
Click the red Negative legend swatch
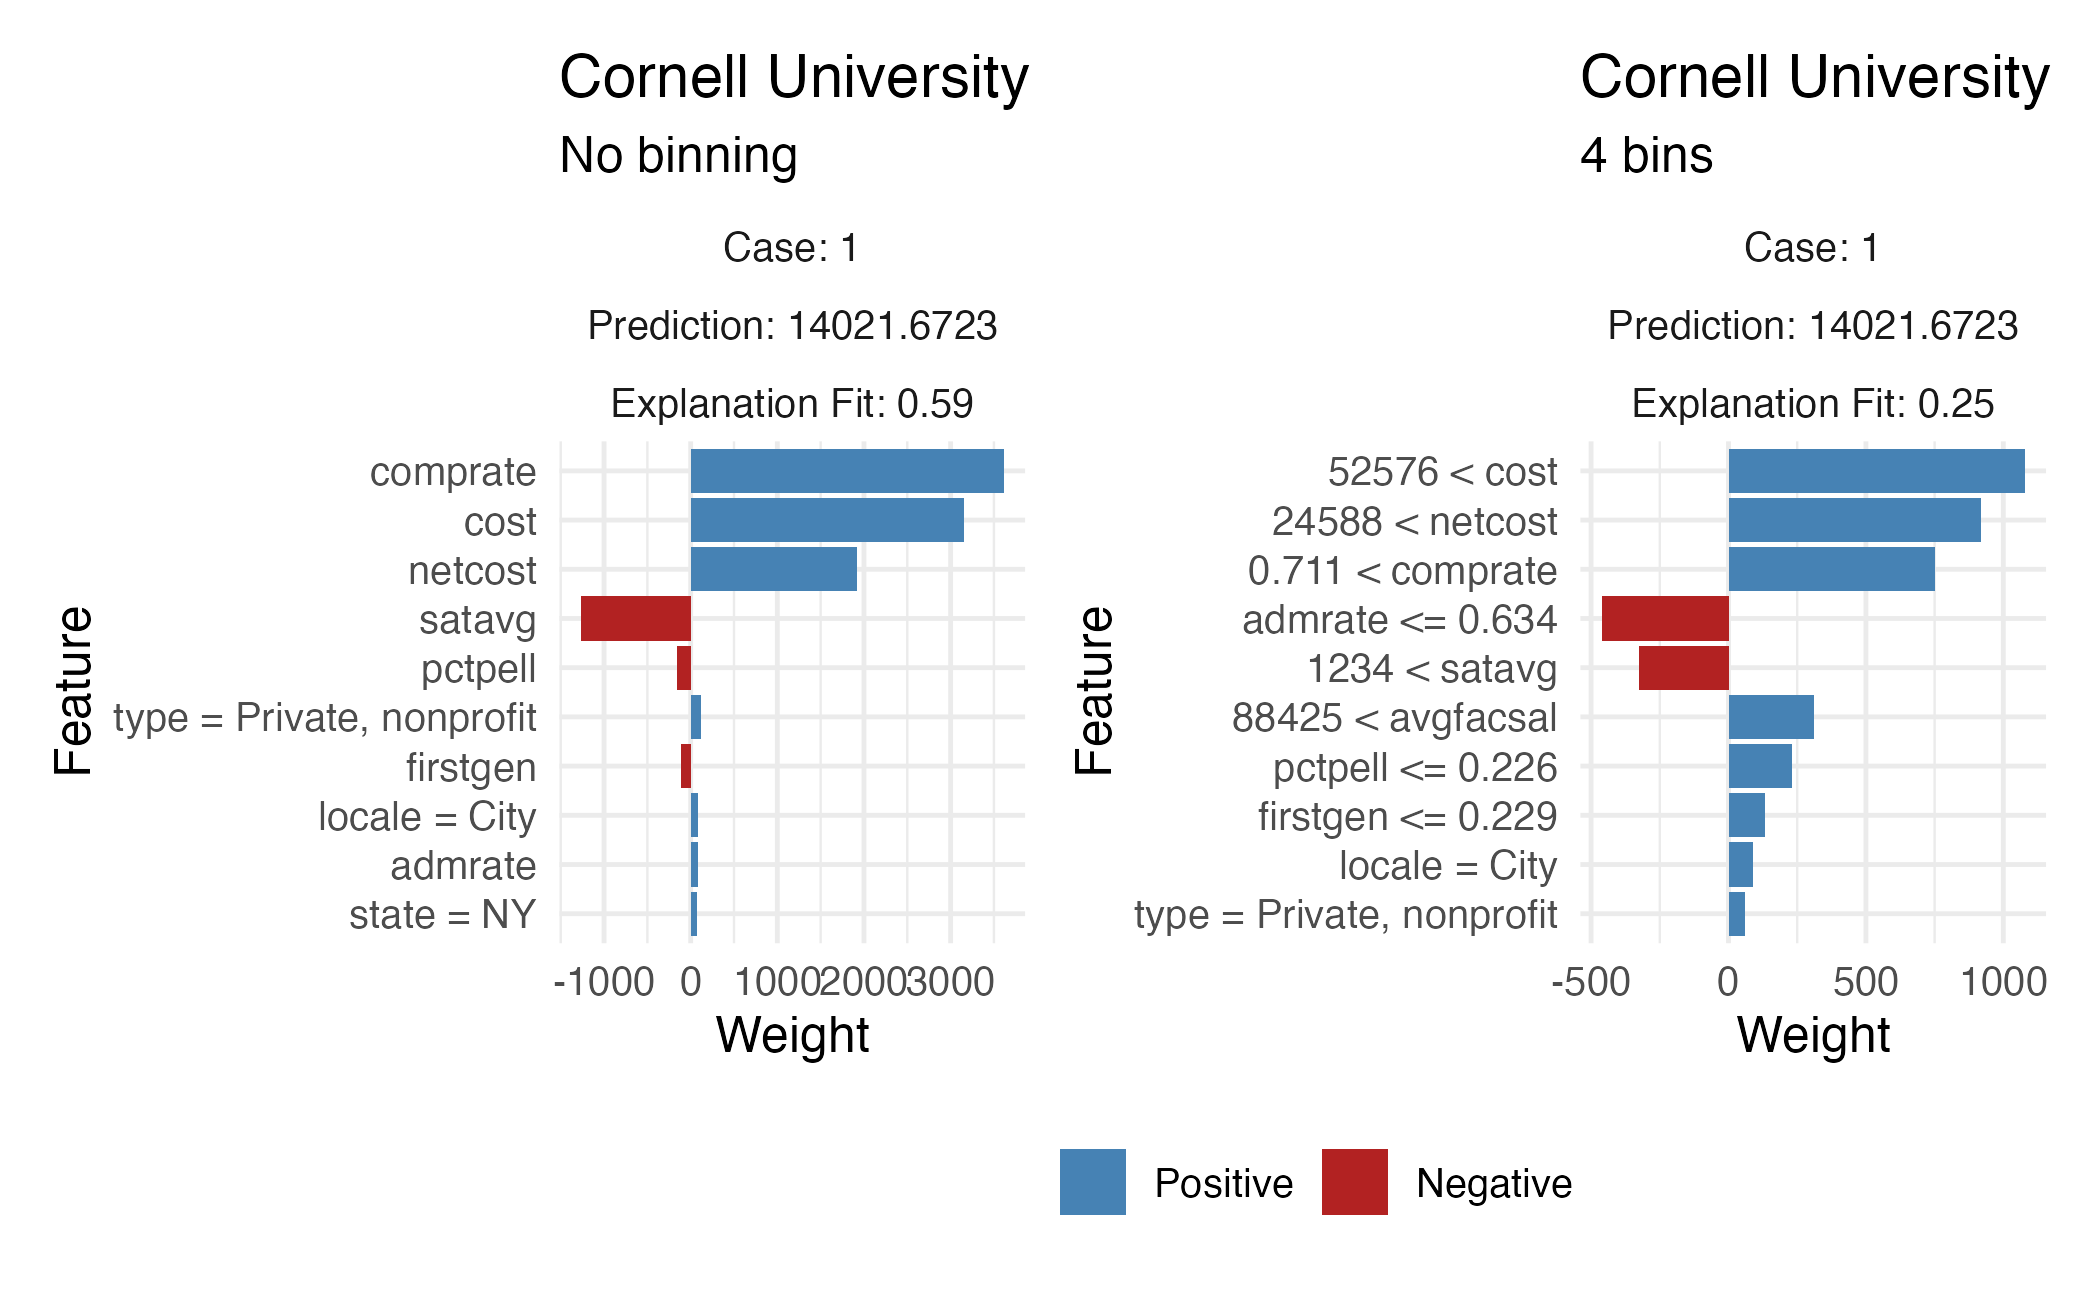tap(1354, 1182)
